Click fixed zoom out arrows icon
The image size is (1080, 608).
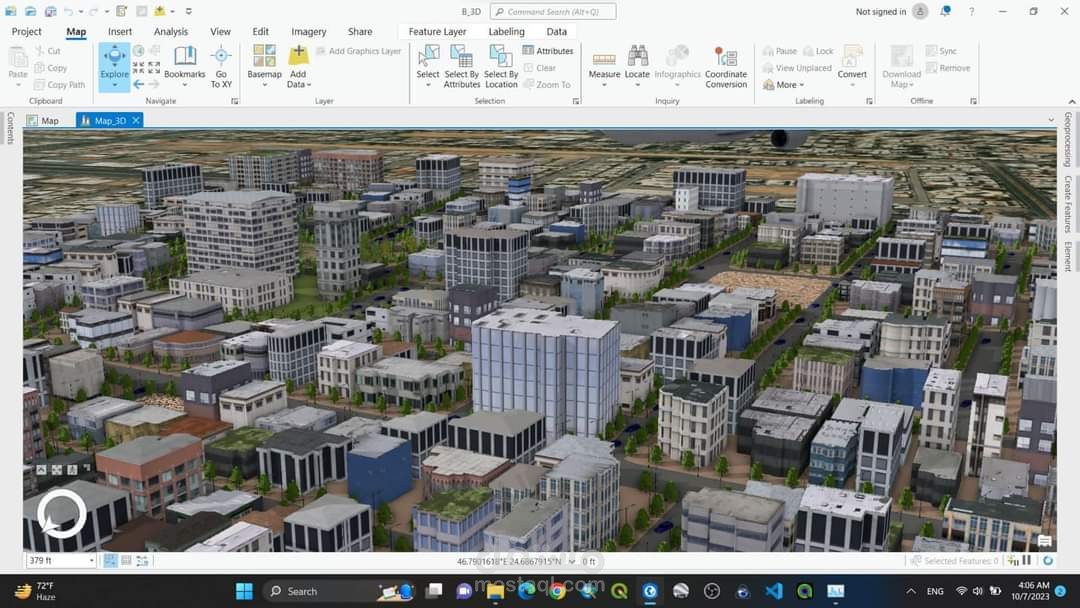[154, 67]
